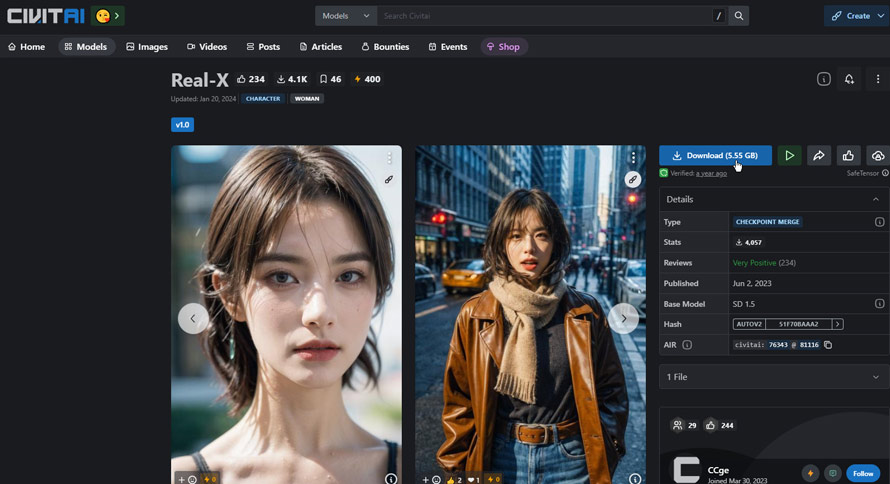Click the notification bell icon
This screenshot has width=890, height=484.
(x=849, y=79)
